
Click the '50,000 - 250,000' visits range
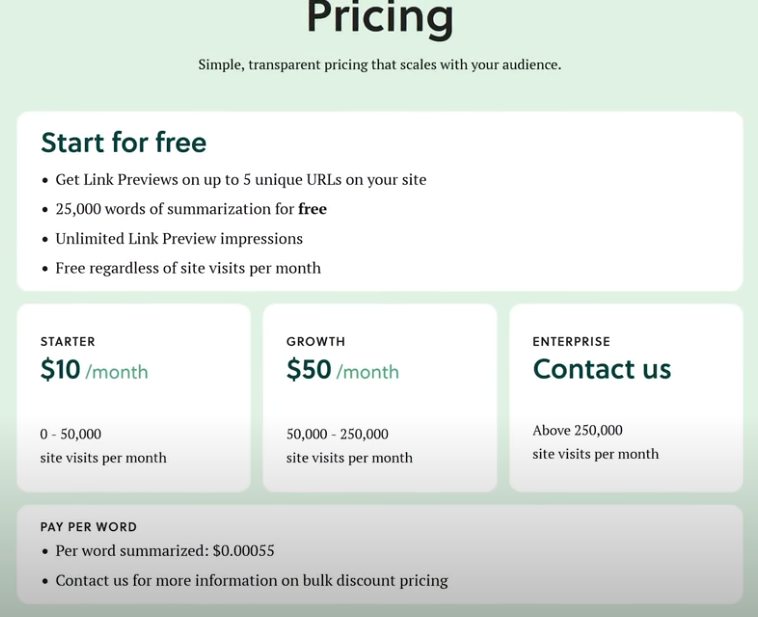(337, 434)
